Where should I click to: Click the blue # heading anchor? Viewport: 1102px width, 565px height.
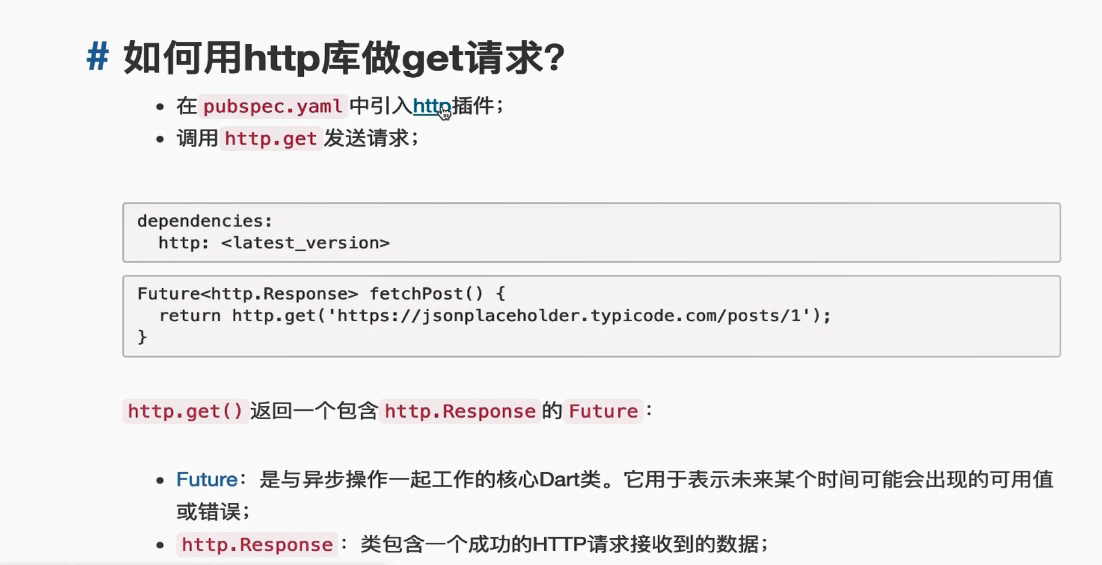point(98,56)
